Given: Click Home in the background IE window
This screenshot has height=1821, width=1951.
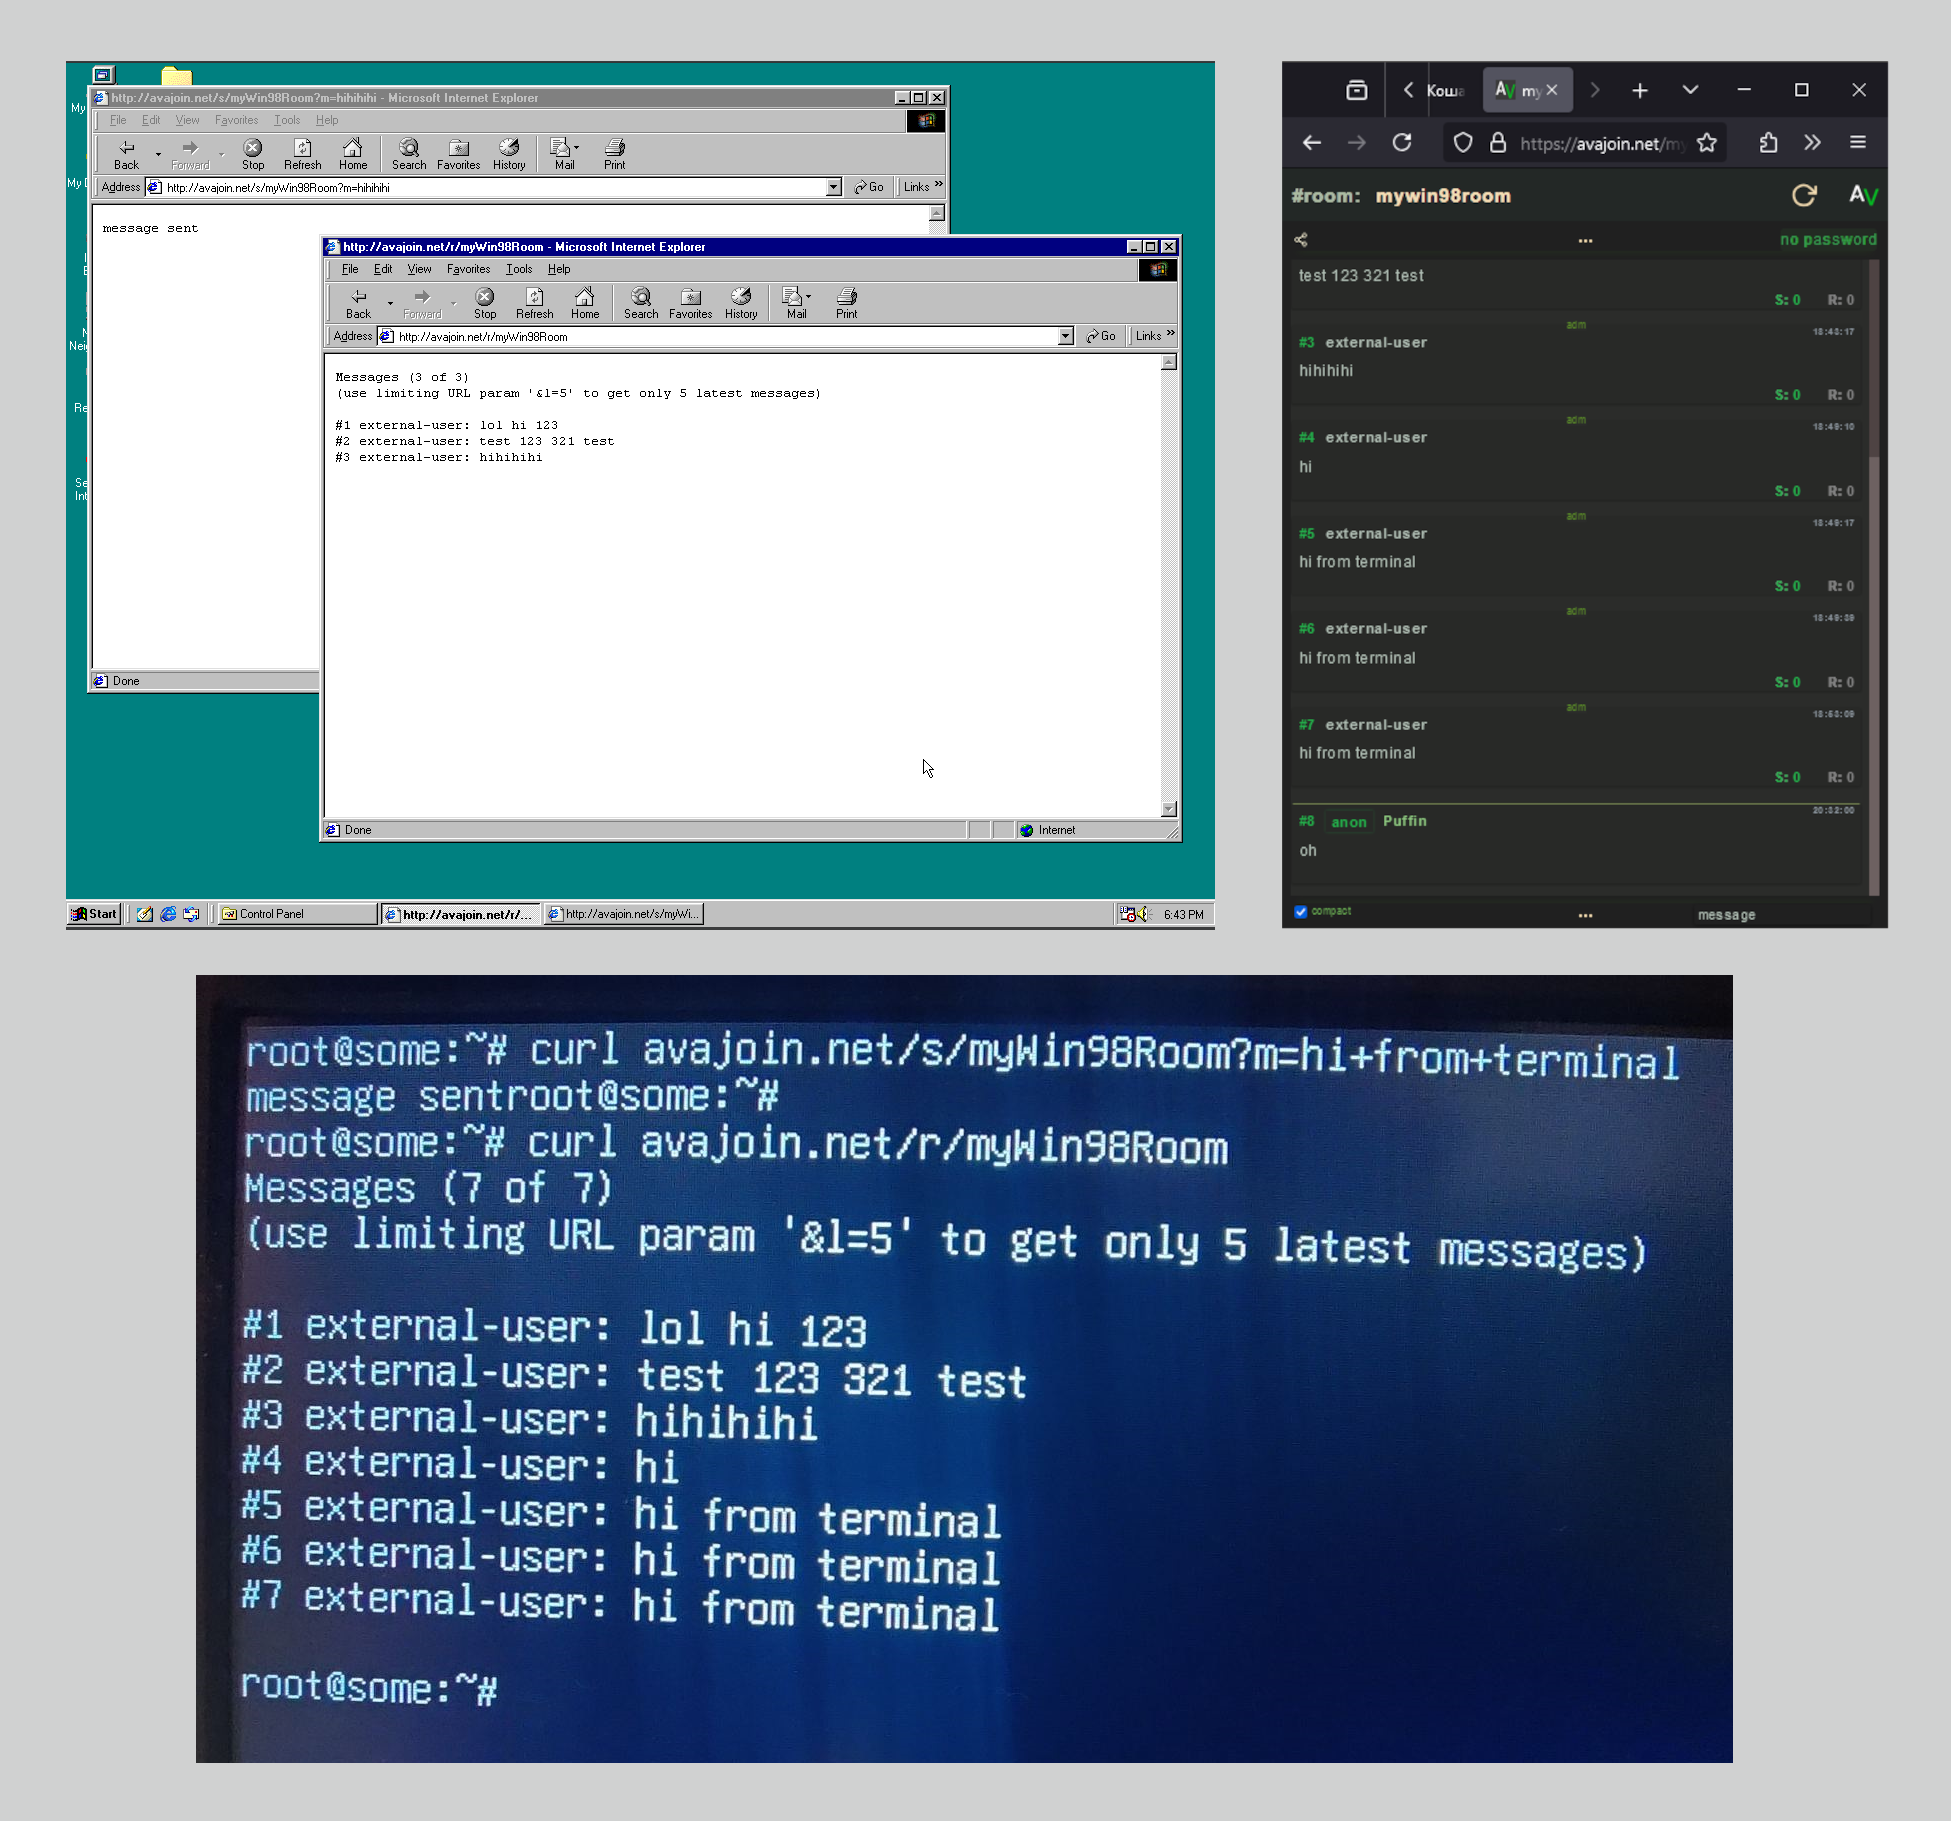Looking at the screenshot, I should pos(353,154).
